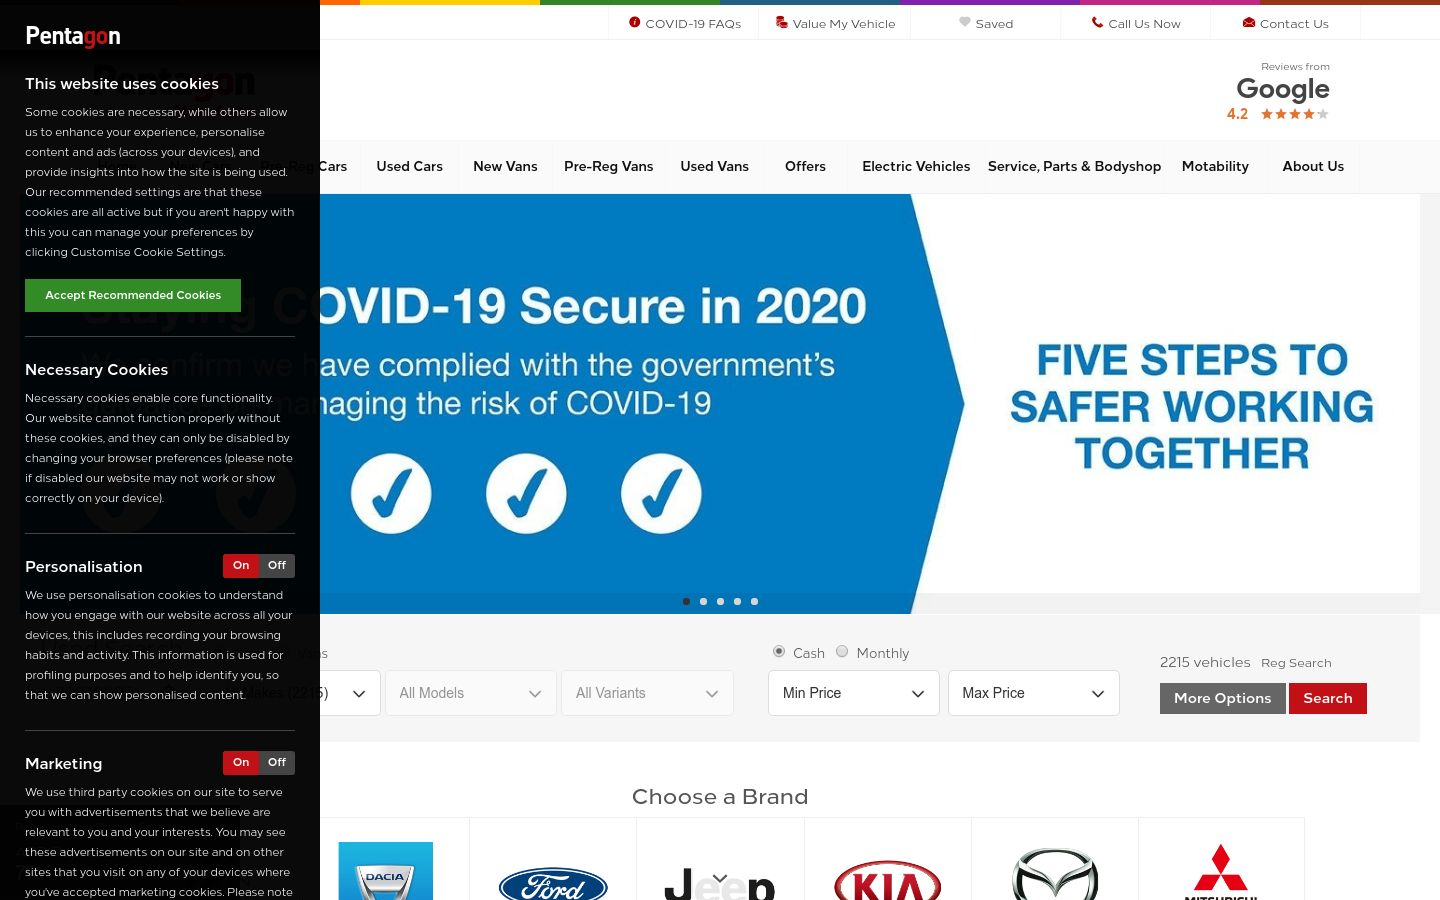The height and width of the screenshot is (900, 1440).
Task: Click the Reg Search link
Action: point(1296,663)
